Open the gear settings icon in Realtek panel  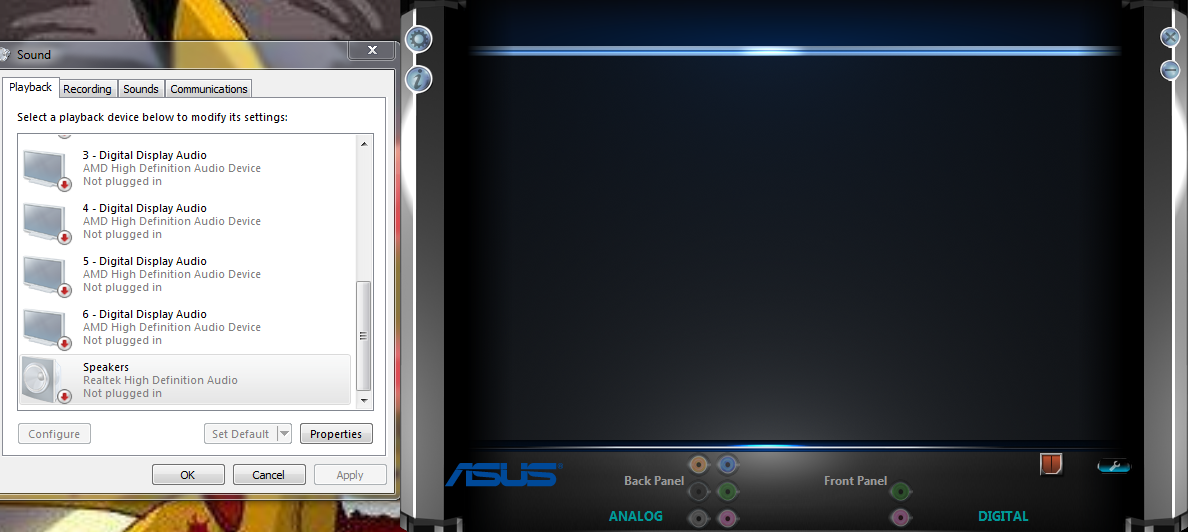(x=418, y=39)
